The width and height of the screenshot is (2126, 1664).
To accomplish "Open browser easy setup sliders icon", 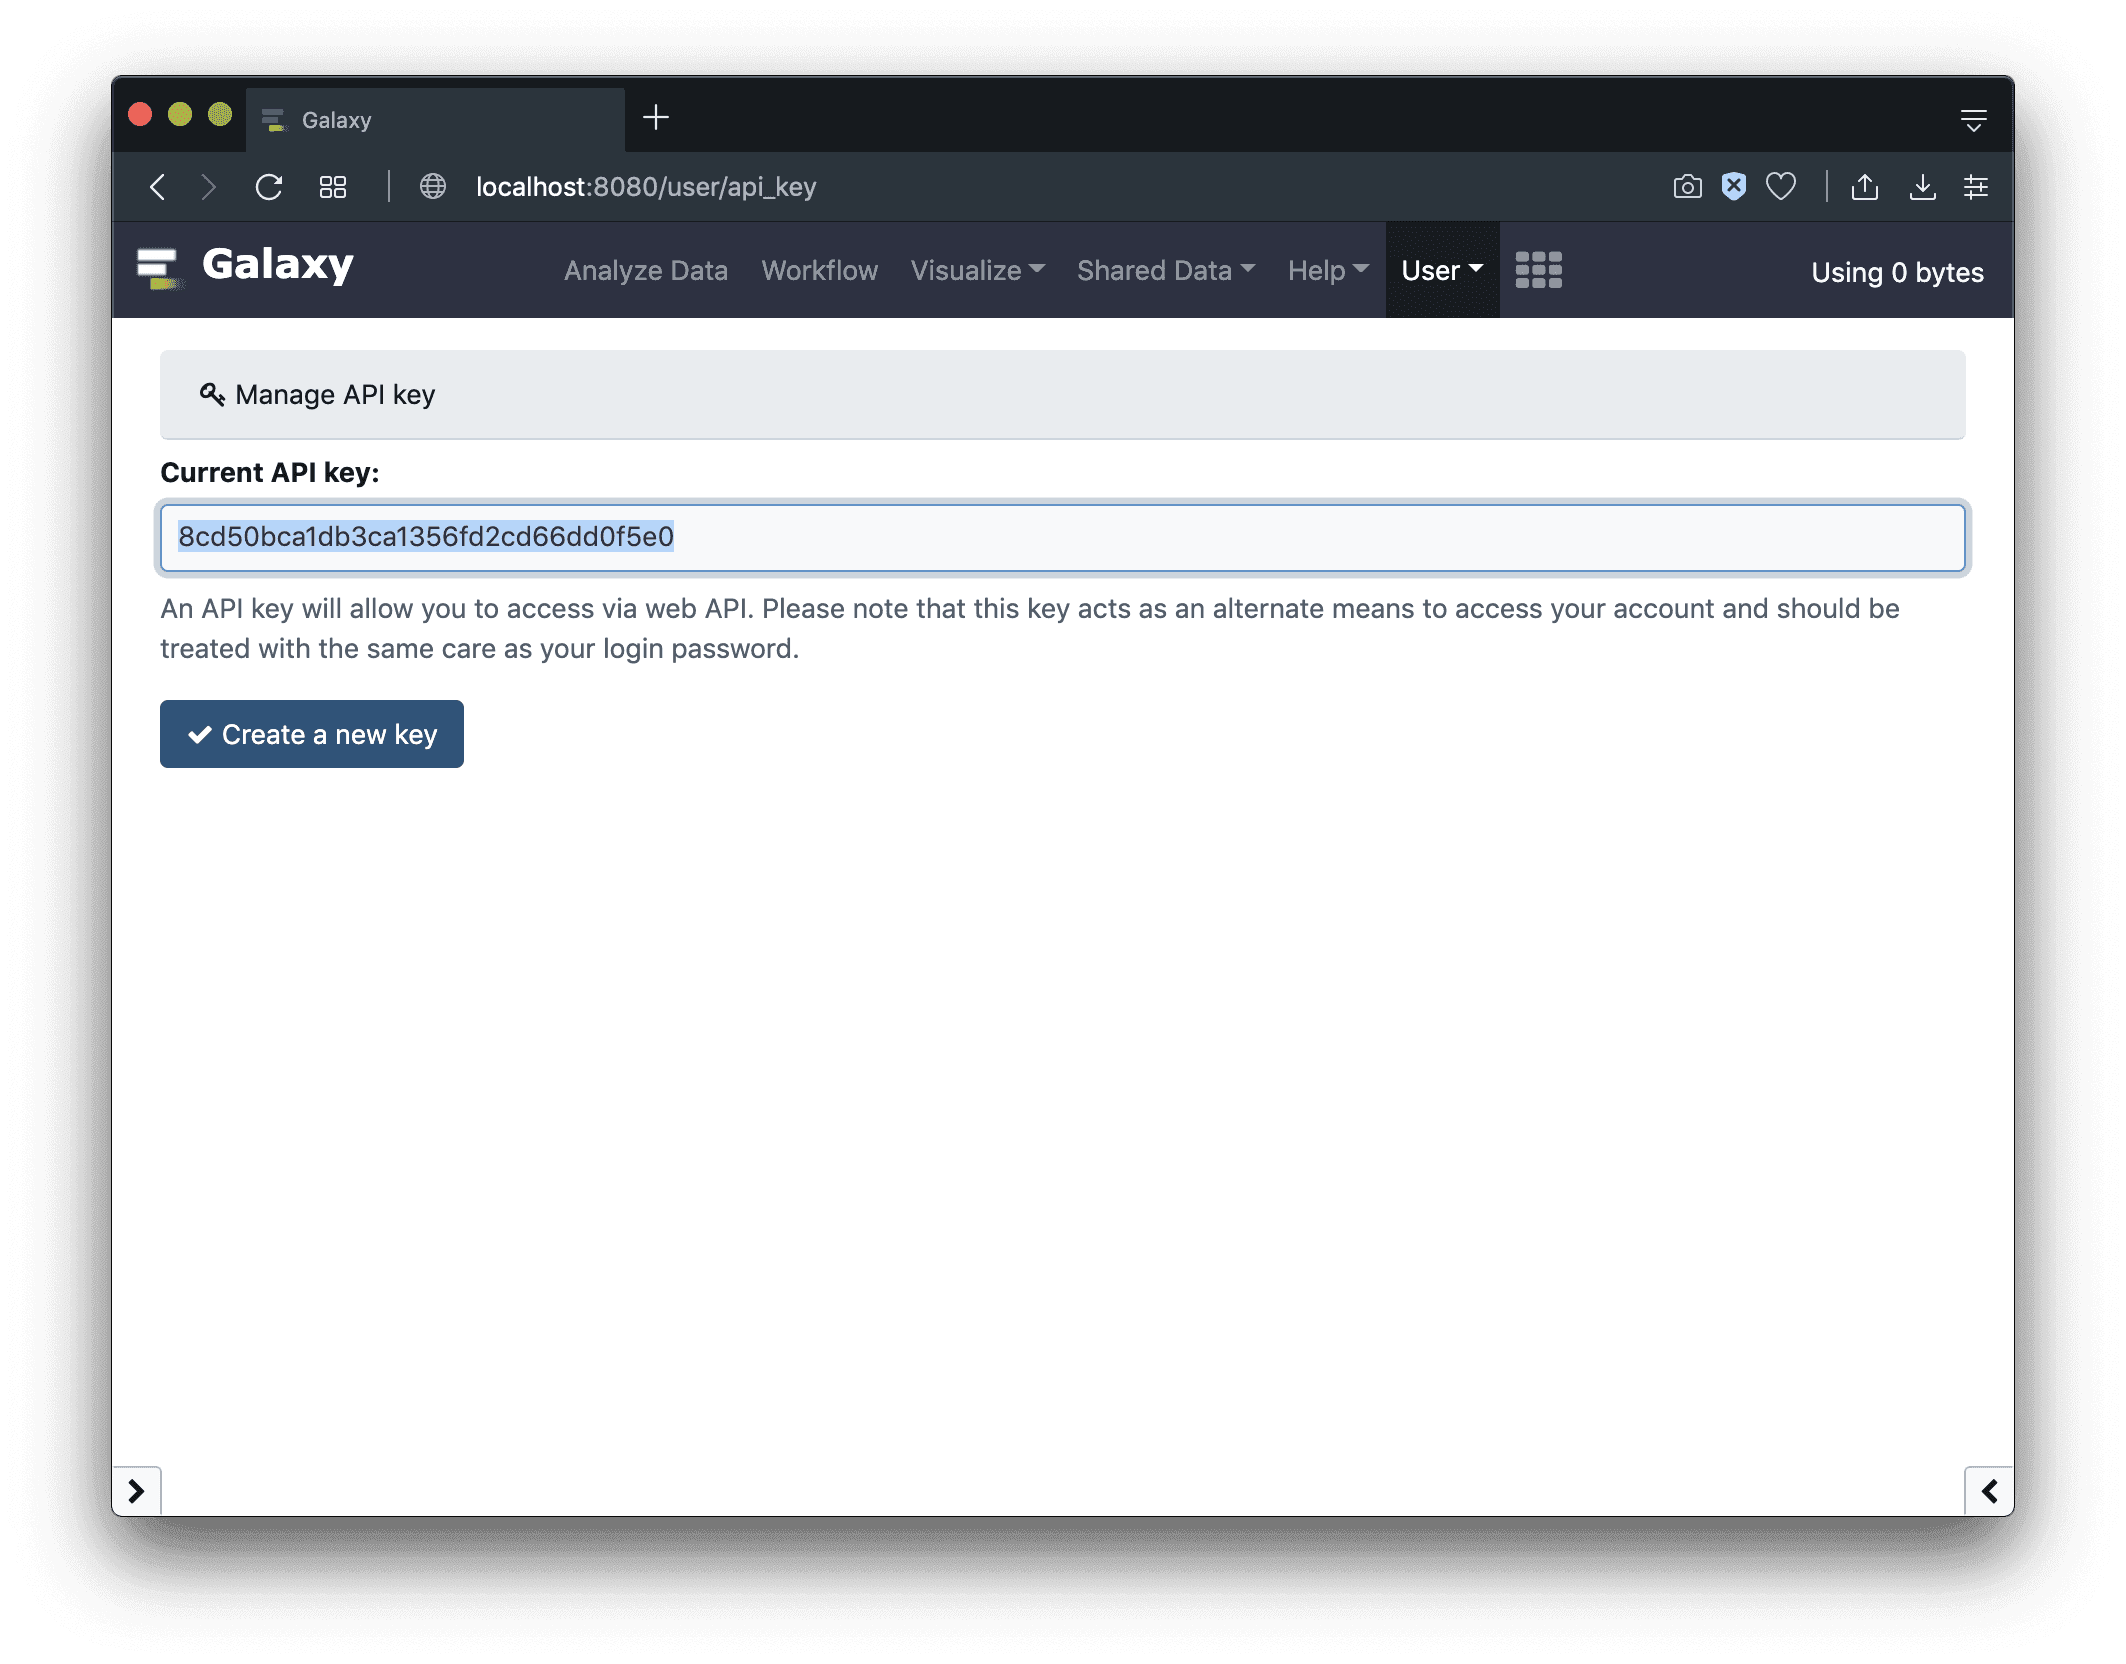I will 1975,187.
